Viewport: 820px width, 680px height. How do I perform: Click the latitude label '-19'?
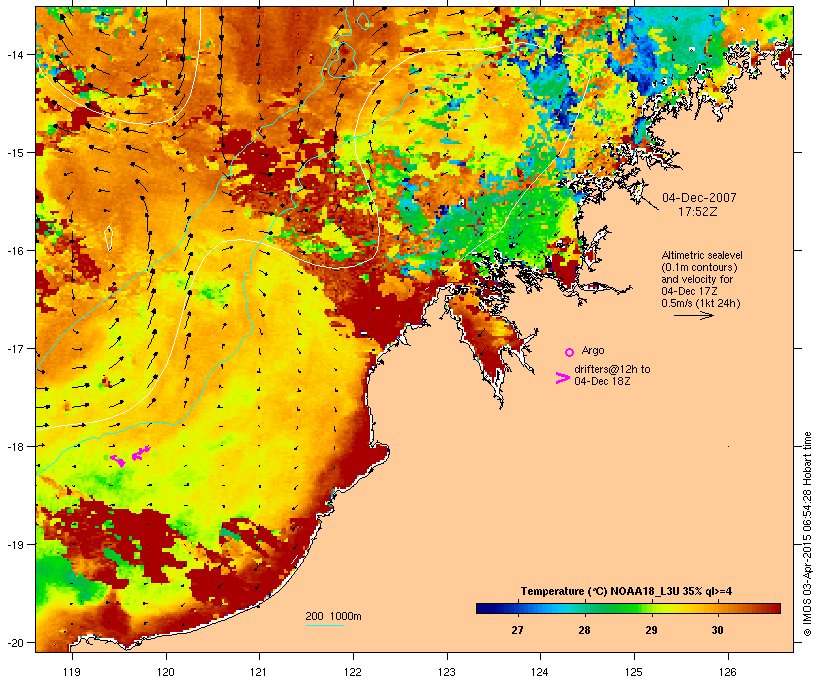click(x=16, y=545)
